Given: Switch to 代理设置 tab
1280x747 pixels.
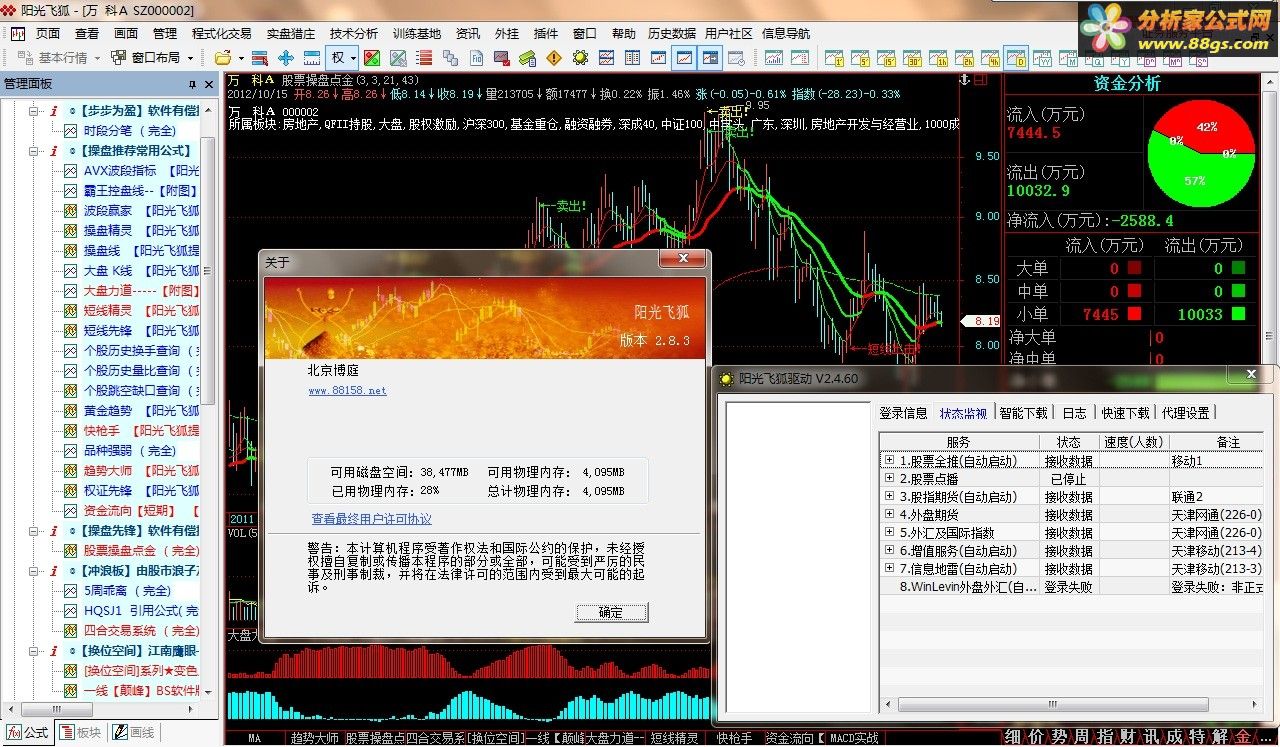Looking at the screenshot, I should 1185,413.
